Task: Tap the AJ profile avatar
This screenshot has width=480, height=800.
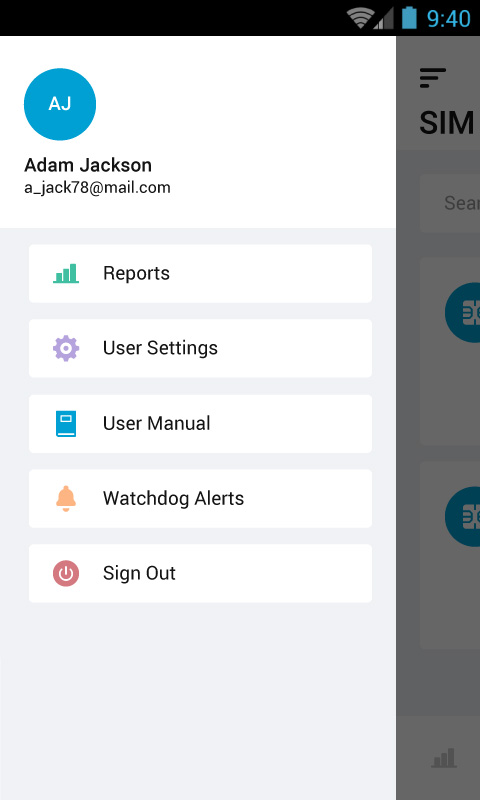Action: tap(60, 104)
